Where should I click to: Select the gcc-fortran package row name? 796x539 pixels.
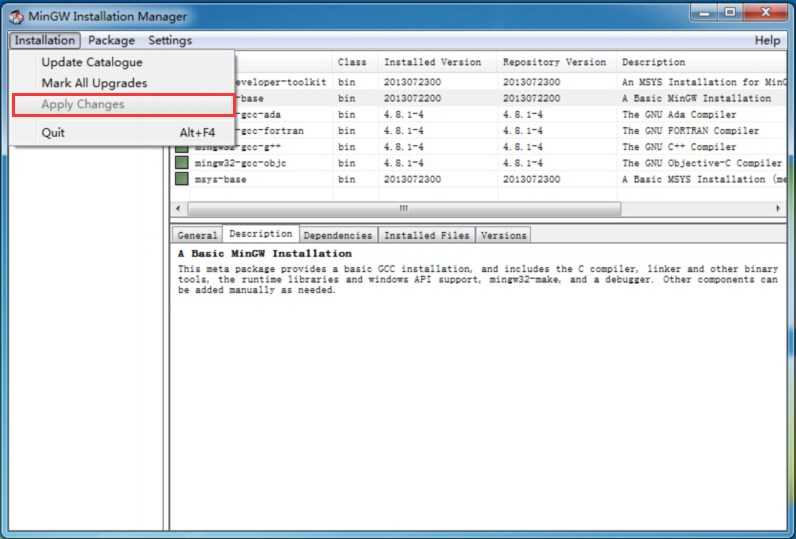[270, 130]
